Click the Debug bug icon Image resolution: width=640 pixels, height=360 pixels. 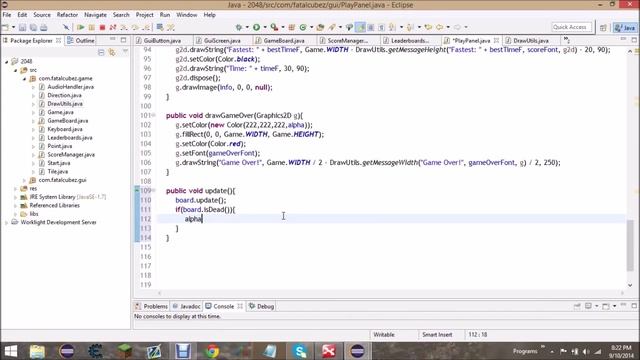[239, 27]
